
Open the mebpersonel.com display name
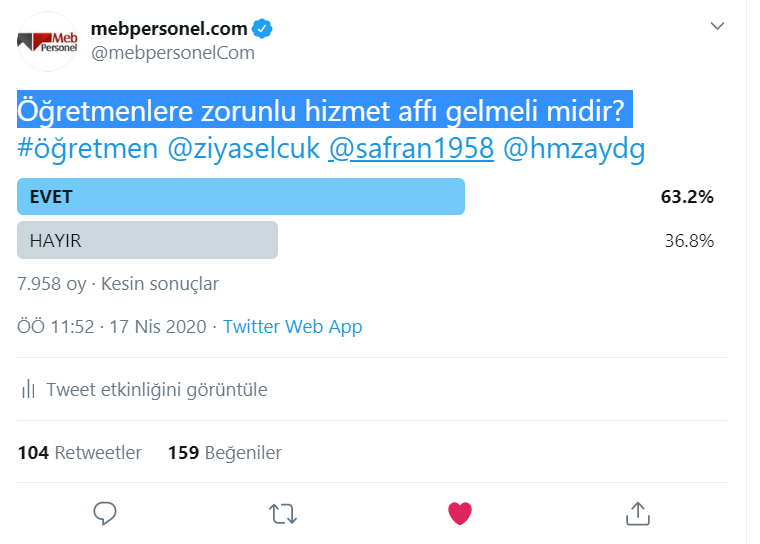tap(168, 27)
